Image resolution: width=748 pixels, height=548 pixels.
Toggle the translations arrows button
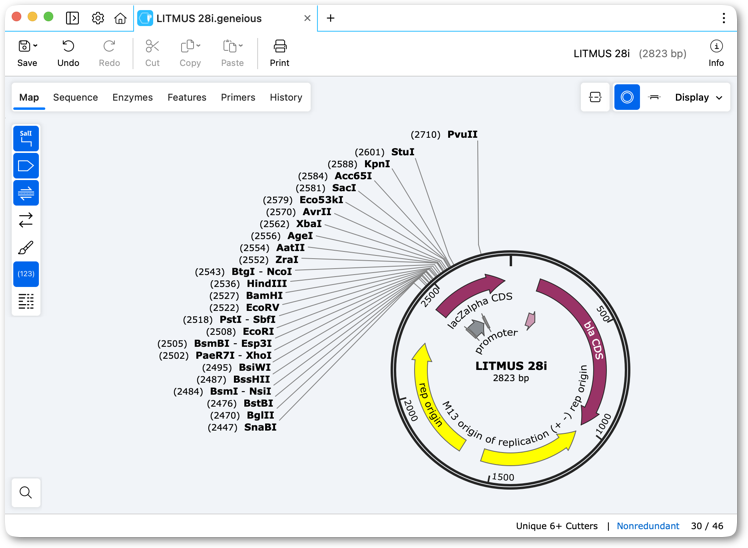coord(26,220)
